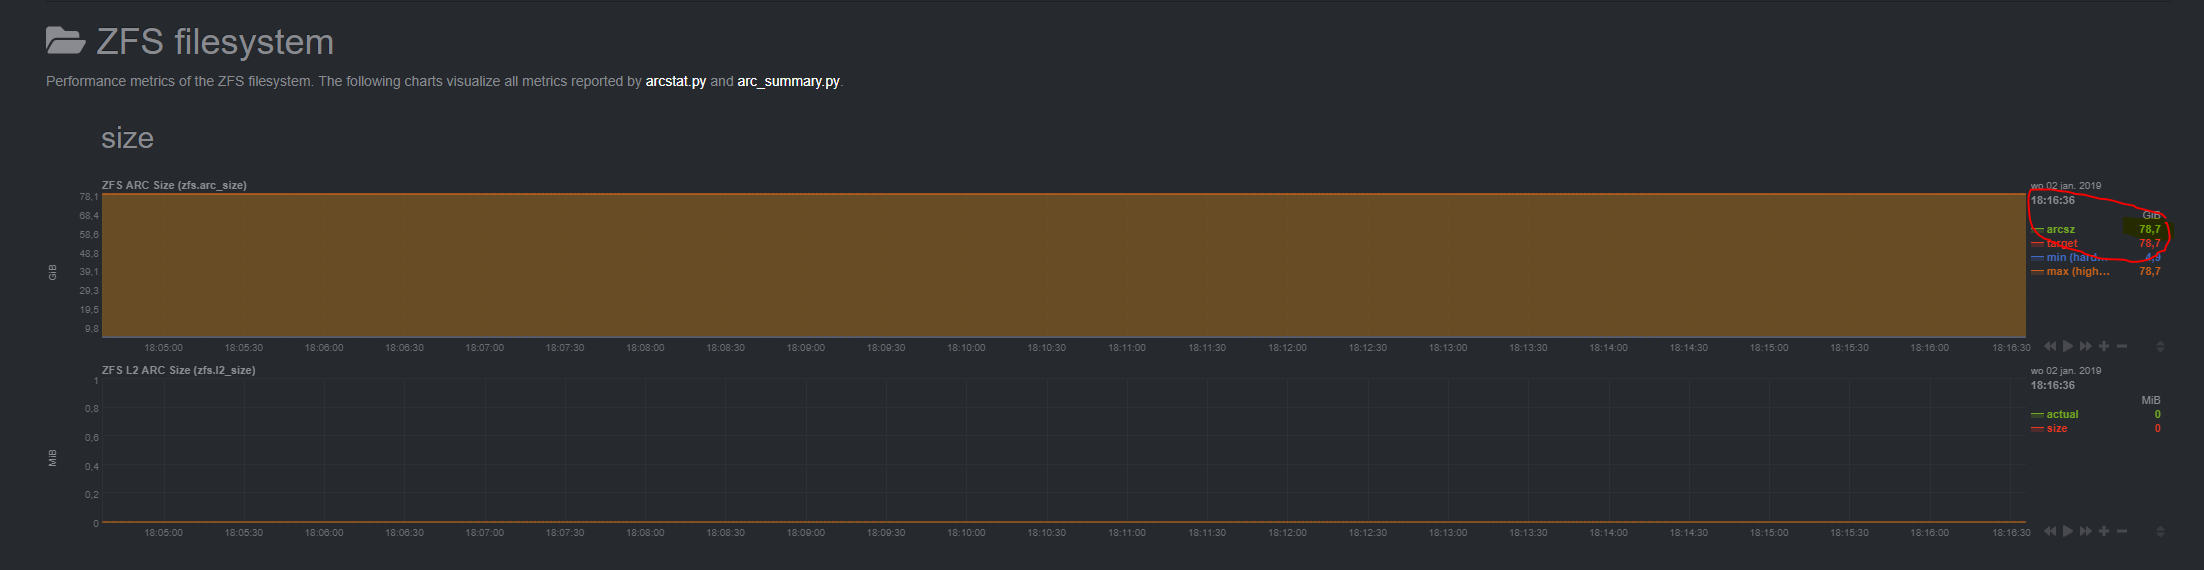This screenshot has width=2204, height=570.
Task: Click the resize handle of the L2 ARC chart
Action: pyautogui.click(x=2160, y=531)
